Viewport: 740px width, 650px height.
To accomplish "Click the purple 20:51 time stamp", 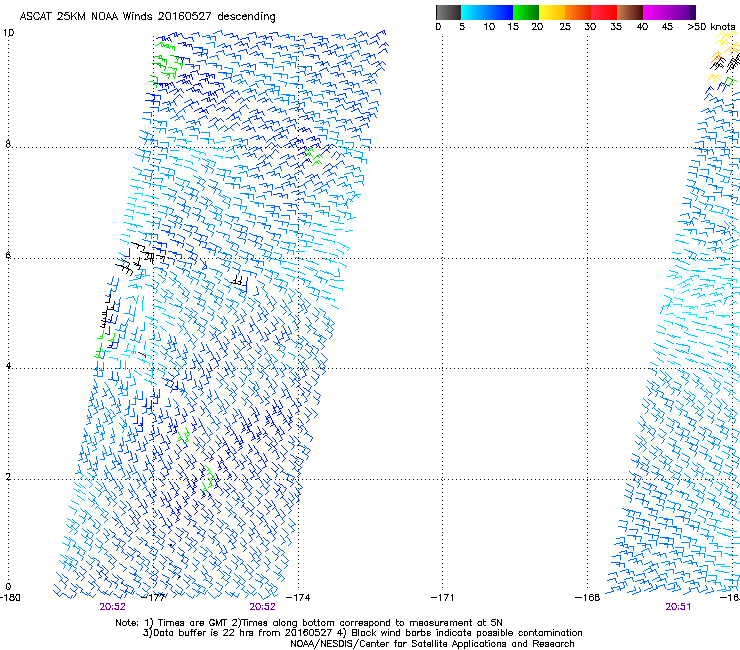I will pos(678,607).
